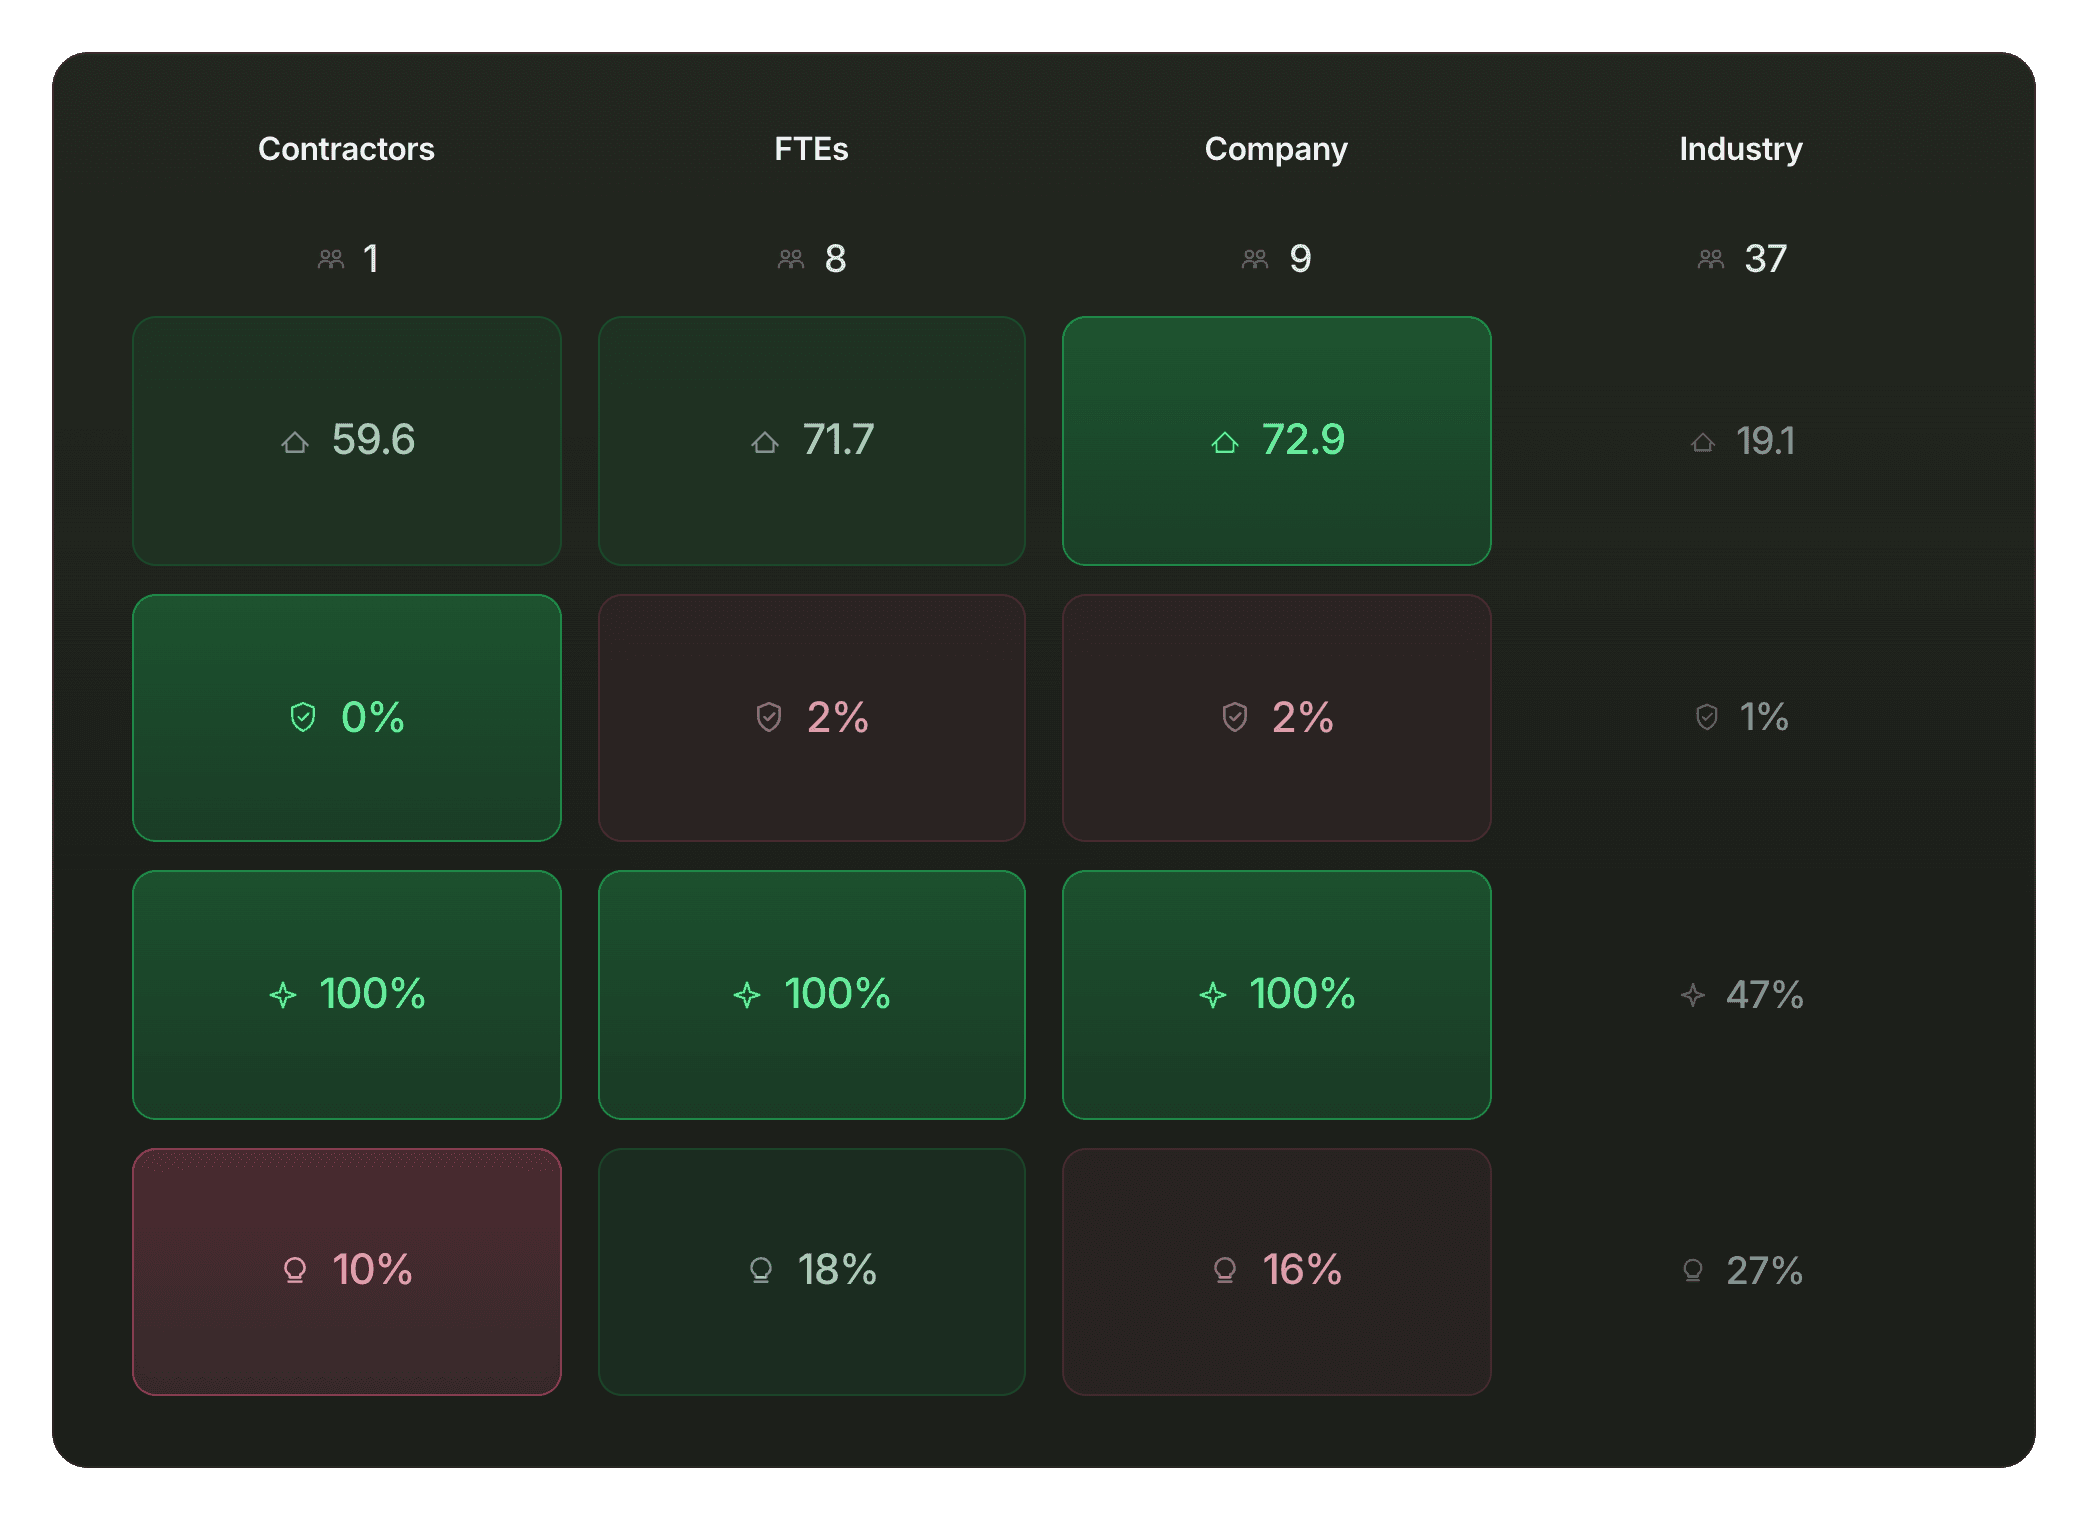Image resolution: width=2088 pixels, height=1520 pixels.
Task: Click the Industry 19.1 value
Action: (x=1765, y=441)
